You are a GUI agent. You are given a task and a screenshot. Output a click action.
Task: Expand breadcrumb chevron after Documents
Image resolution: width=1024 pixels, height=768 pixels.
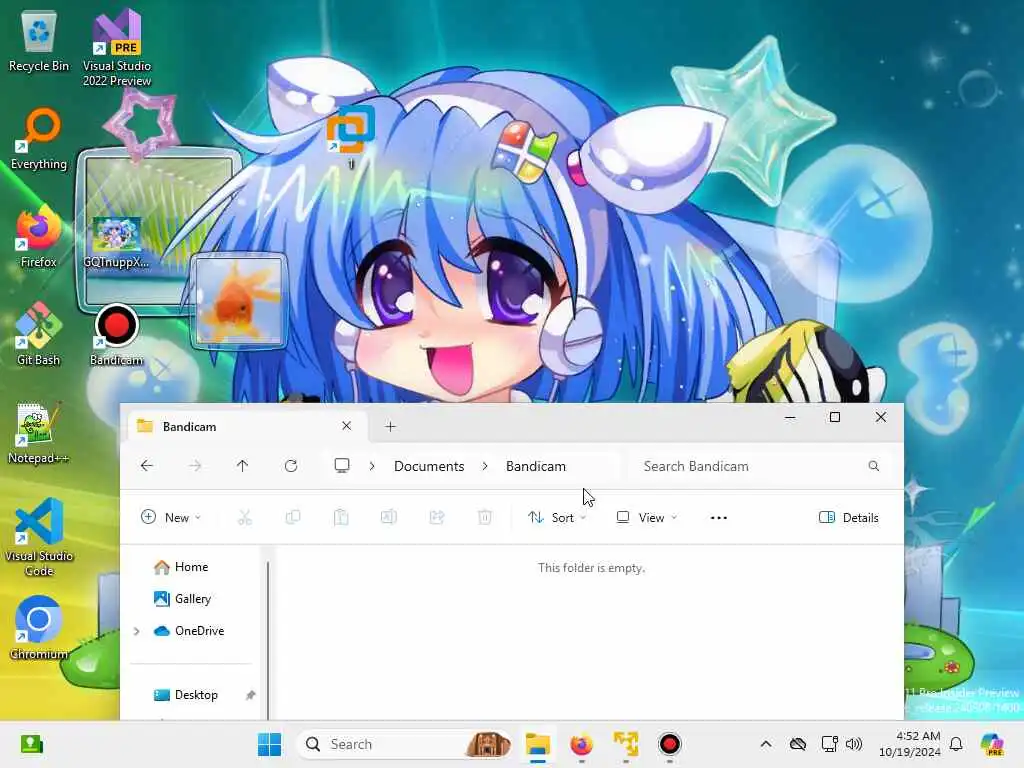click(485, 466)
